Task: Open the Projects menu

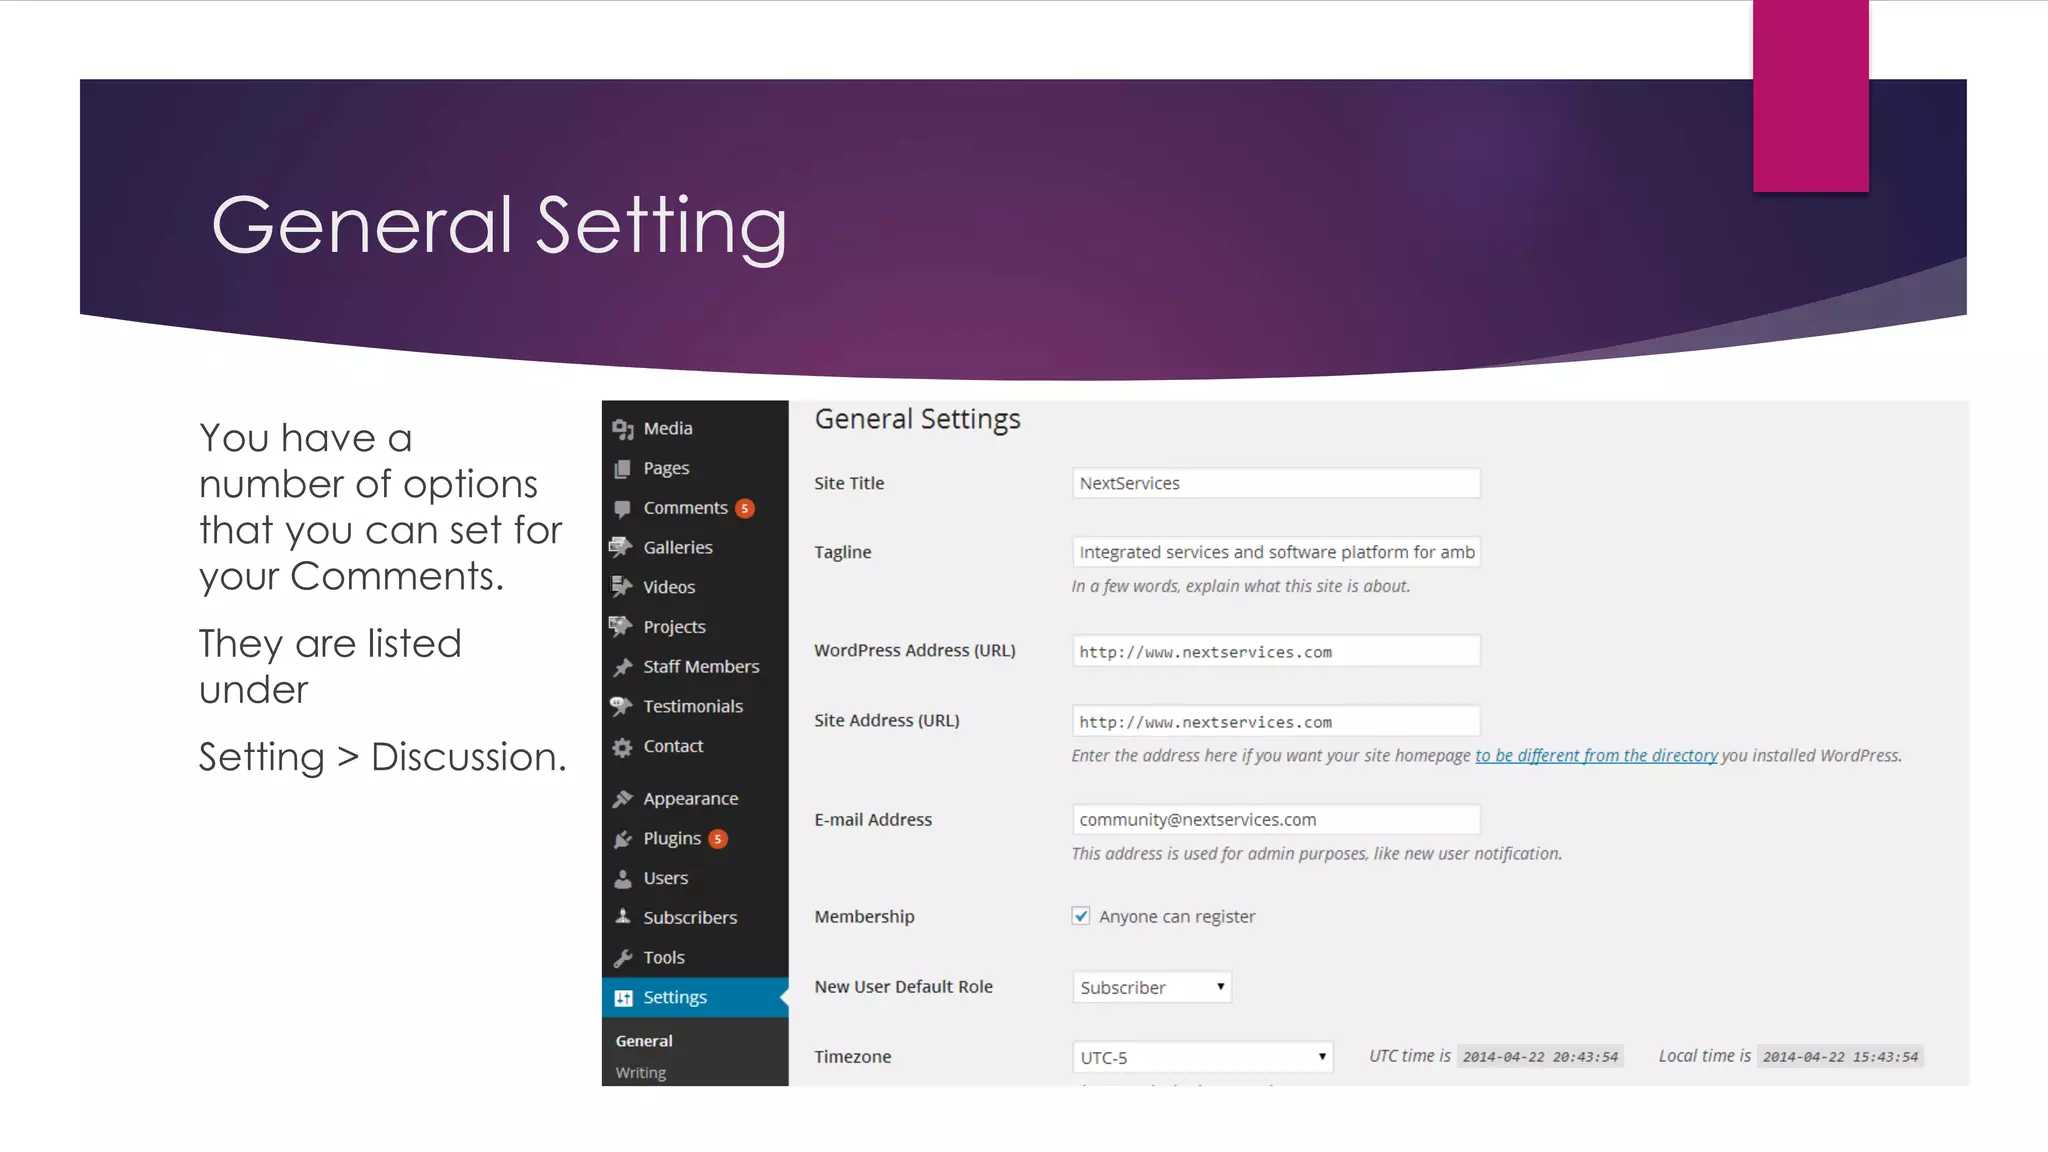Action: pyautogui.click(x=695, y=627)
